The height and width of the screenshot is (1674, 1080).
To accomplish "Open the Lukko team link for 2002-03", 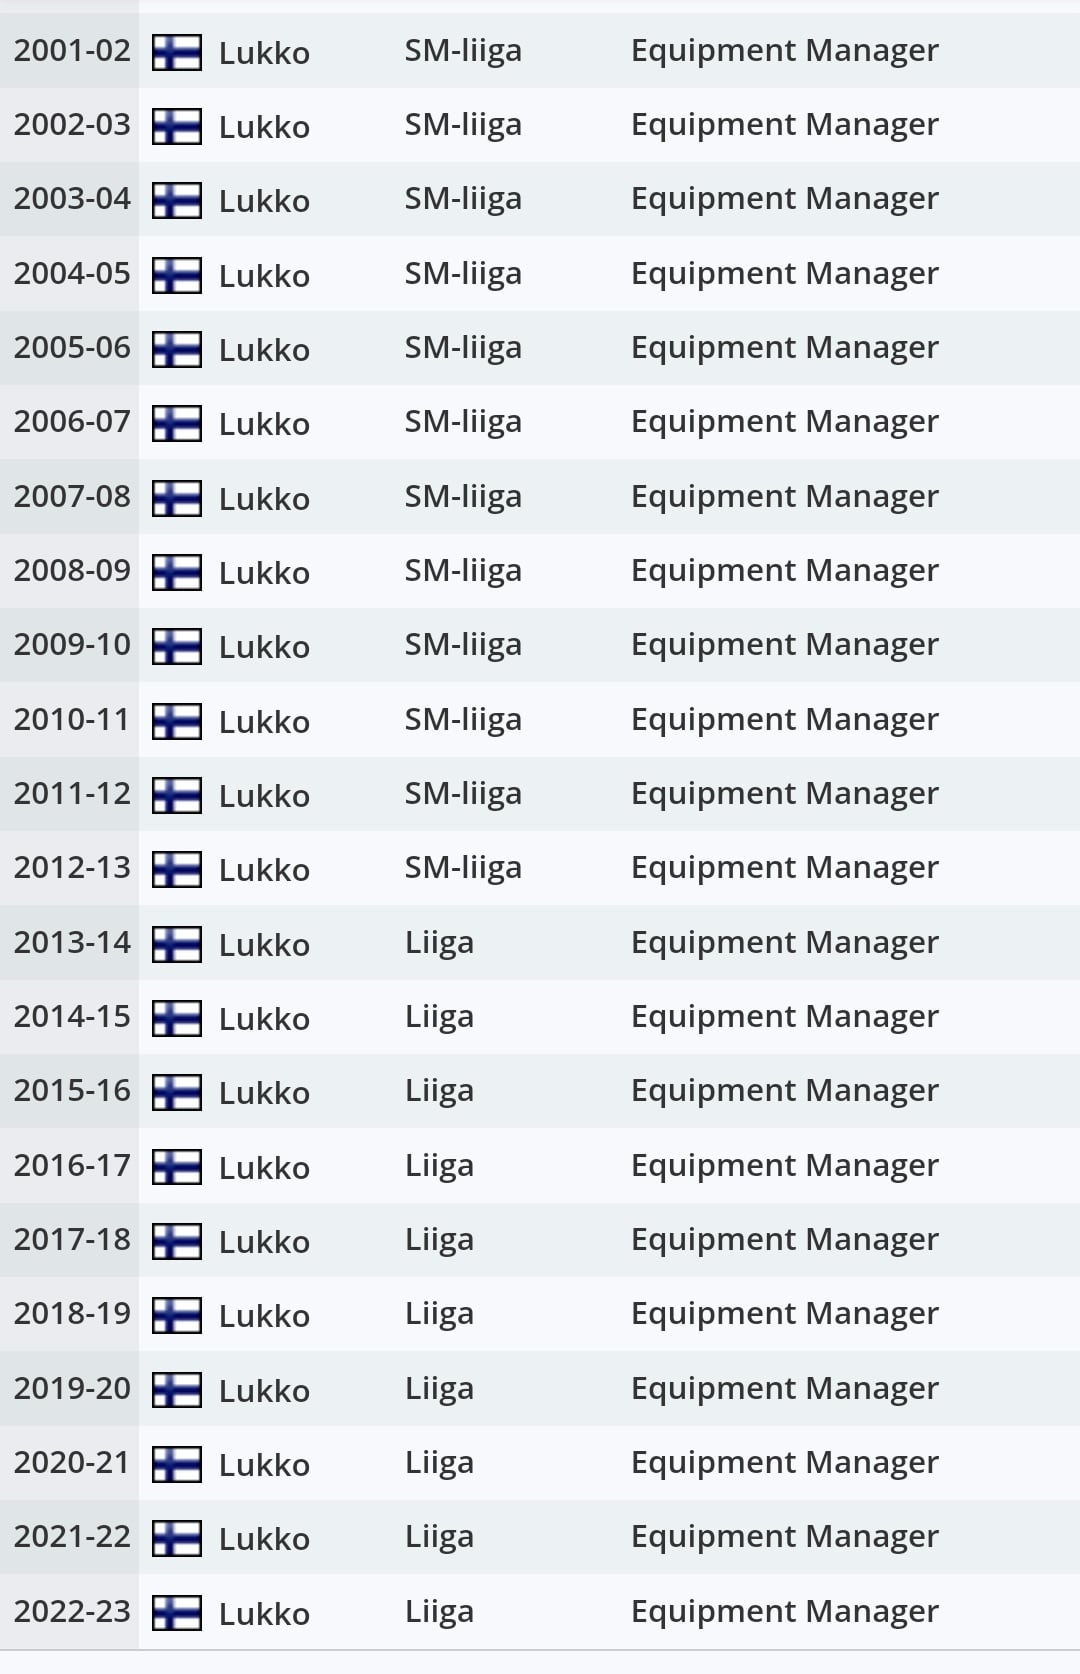I will [264, 127].
